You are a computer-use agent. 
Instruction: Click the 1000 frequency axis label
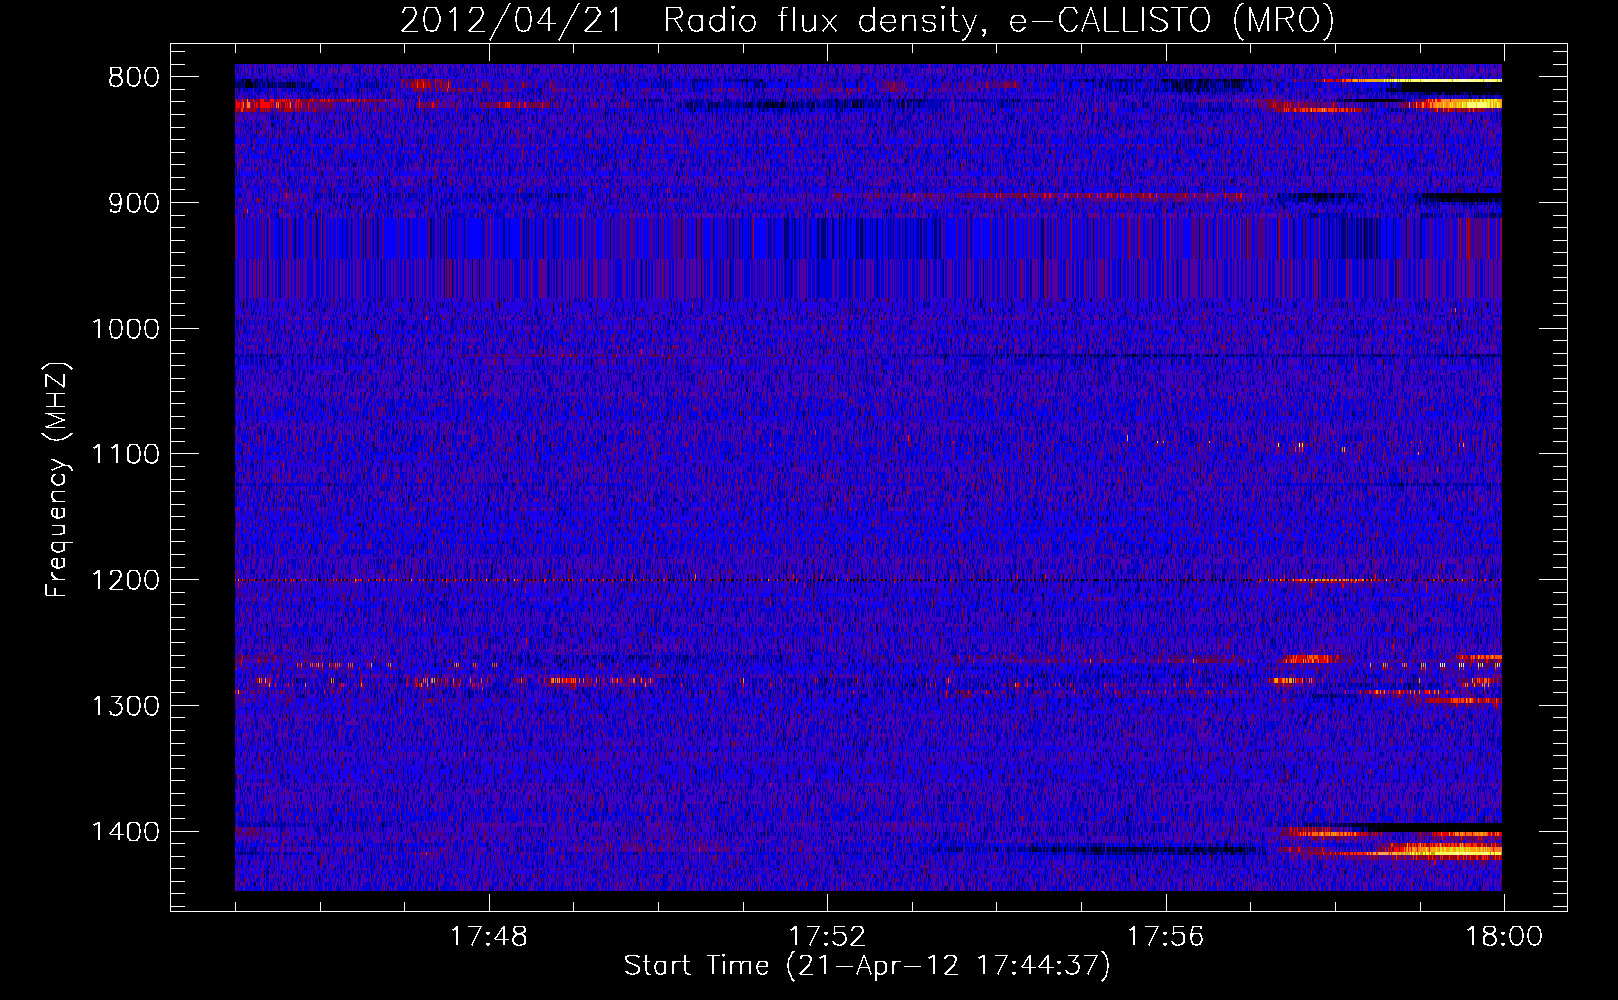(x=125, y=329)
